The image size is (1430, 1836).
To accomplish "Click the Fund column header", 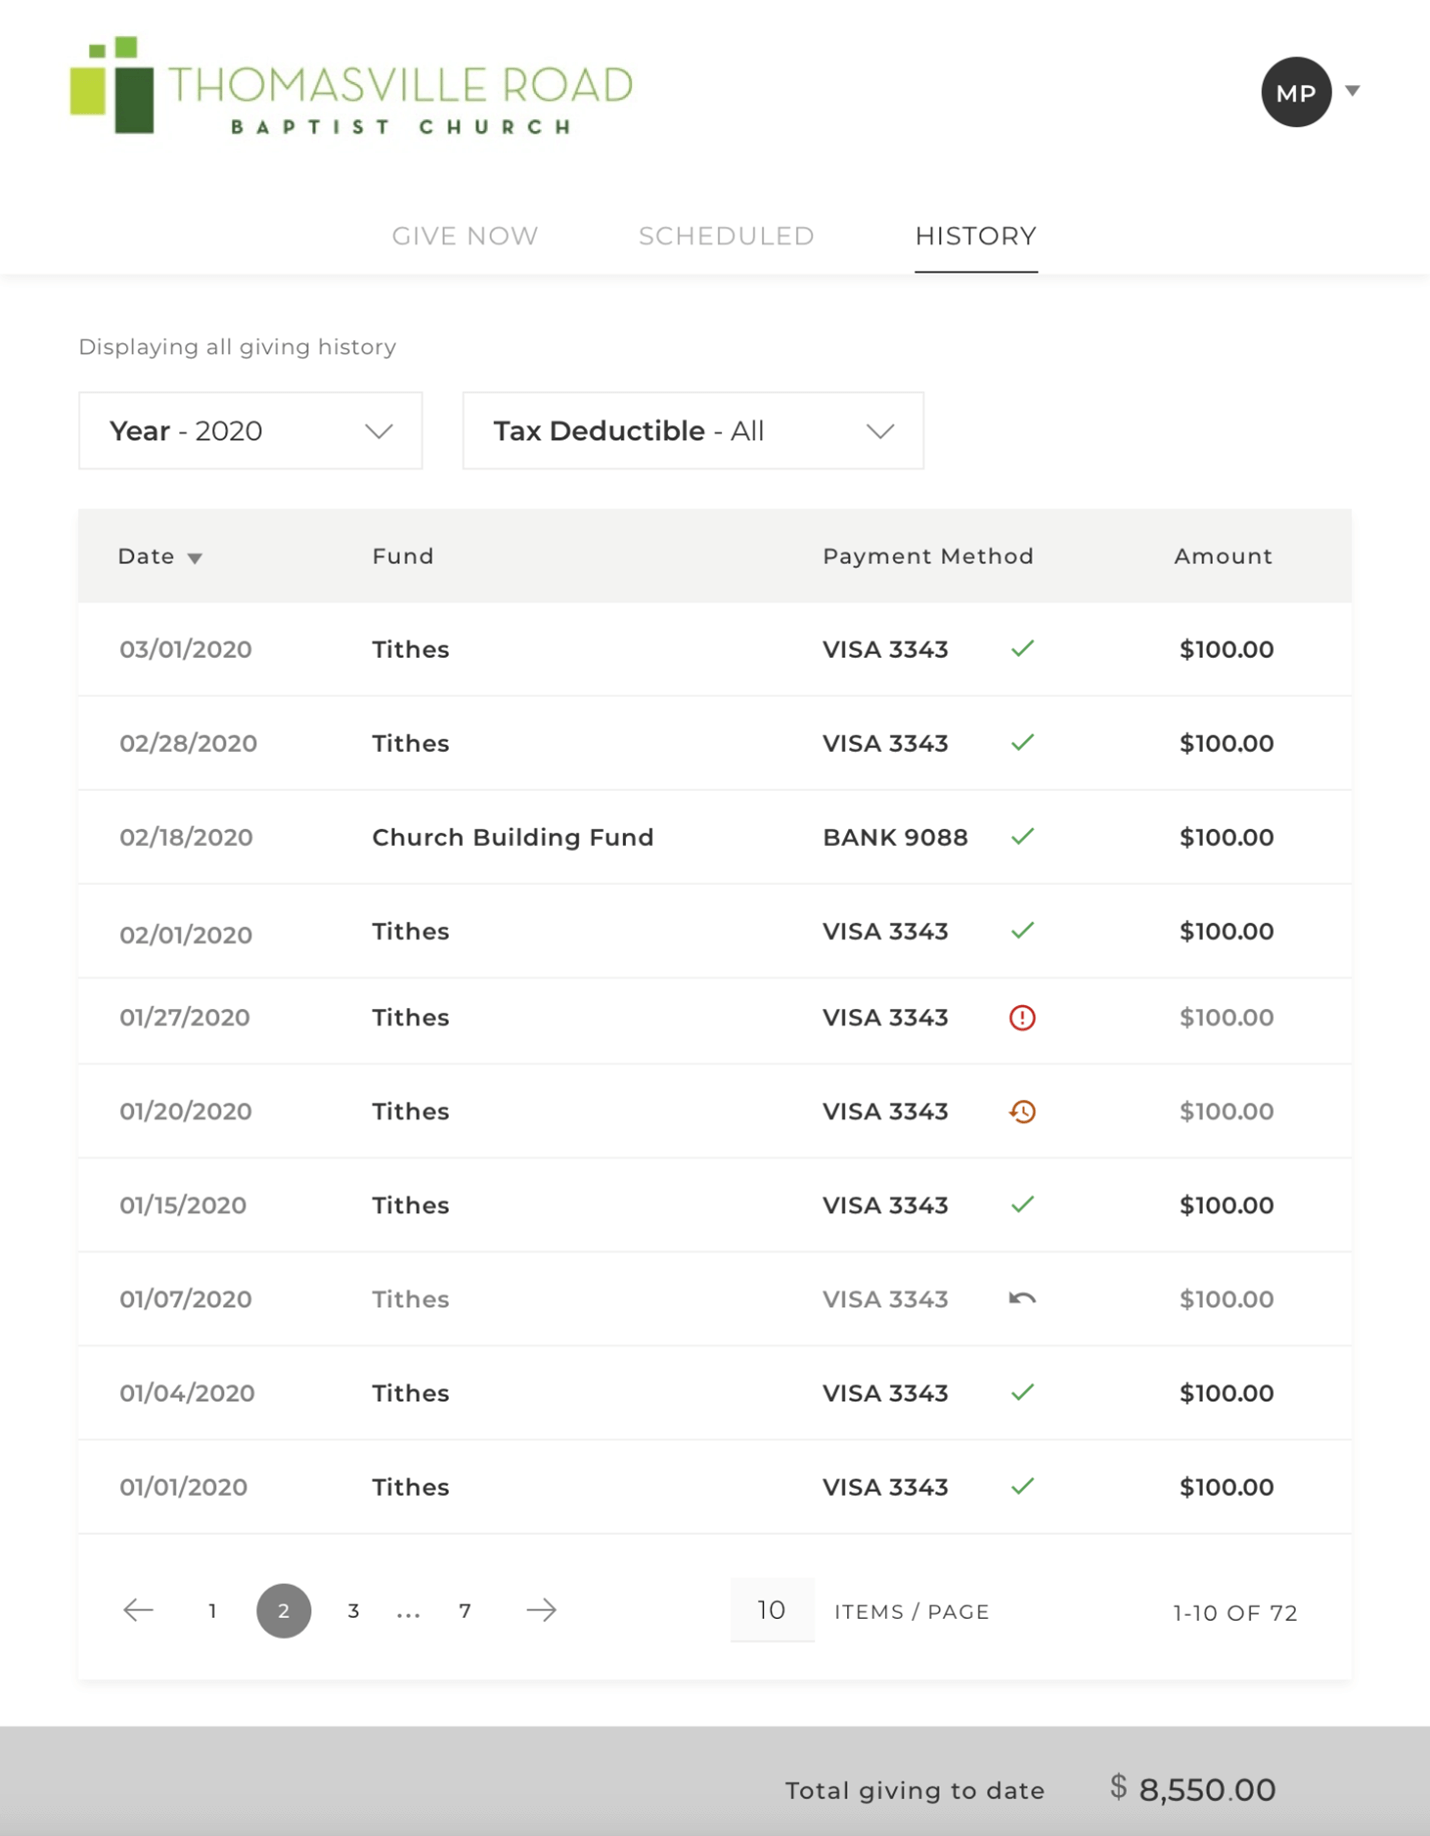I will [403, 556].
